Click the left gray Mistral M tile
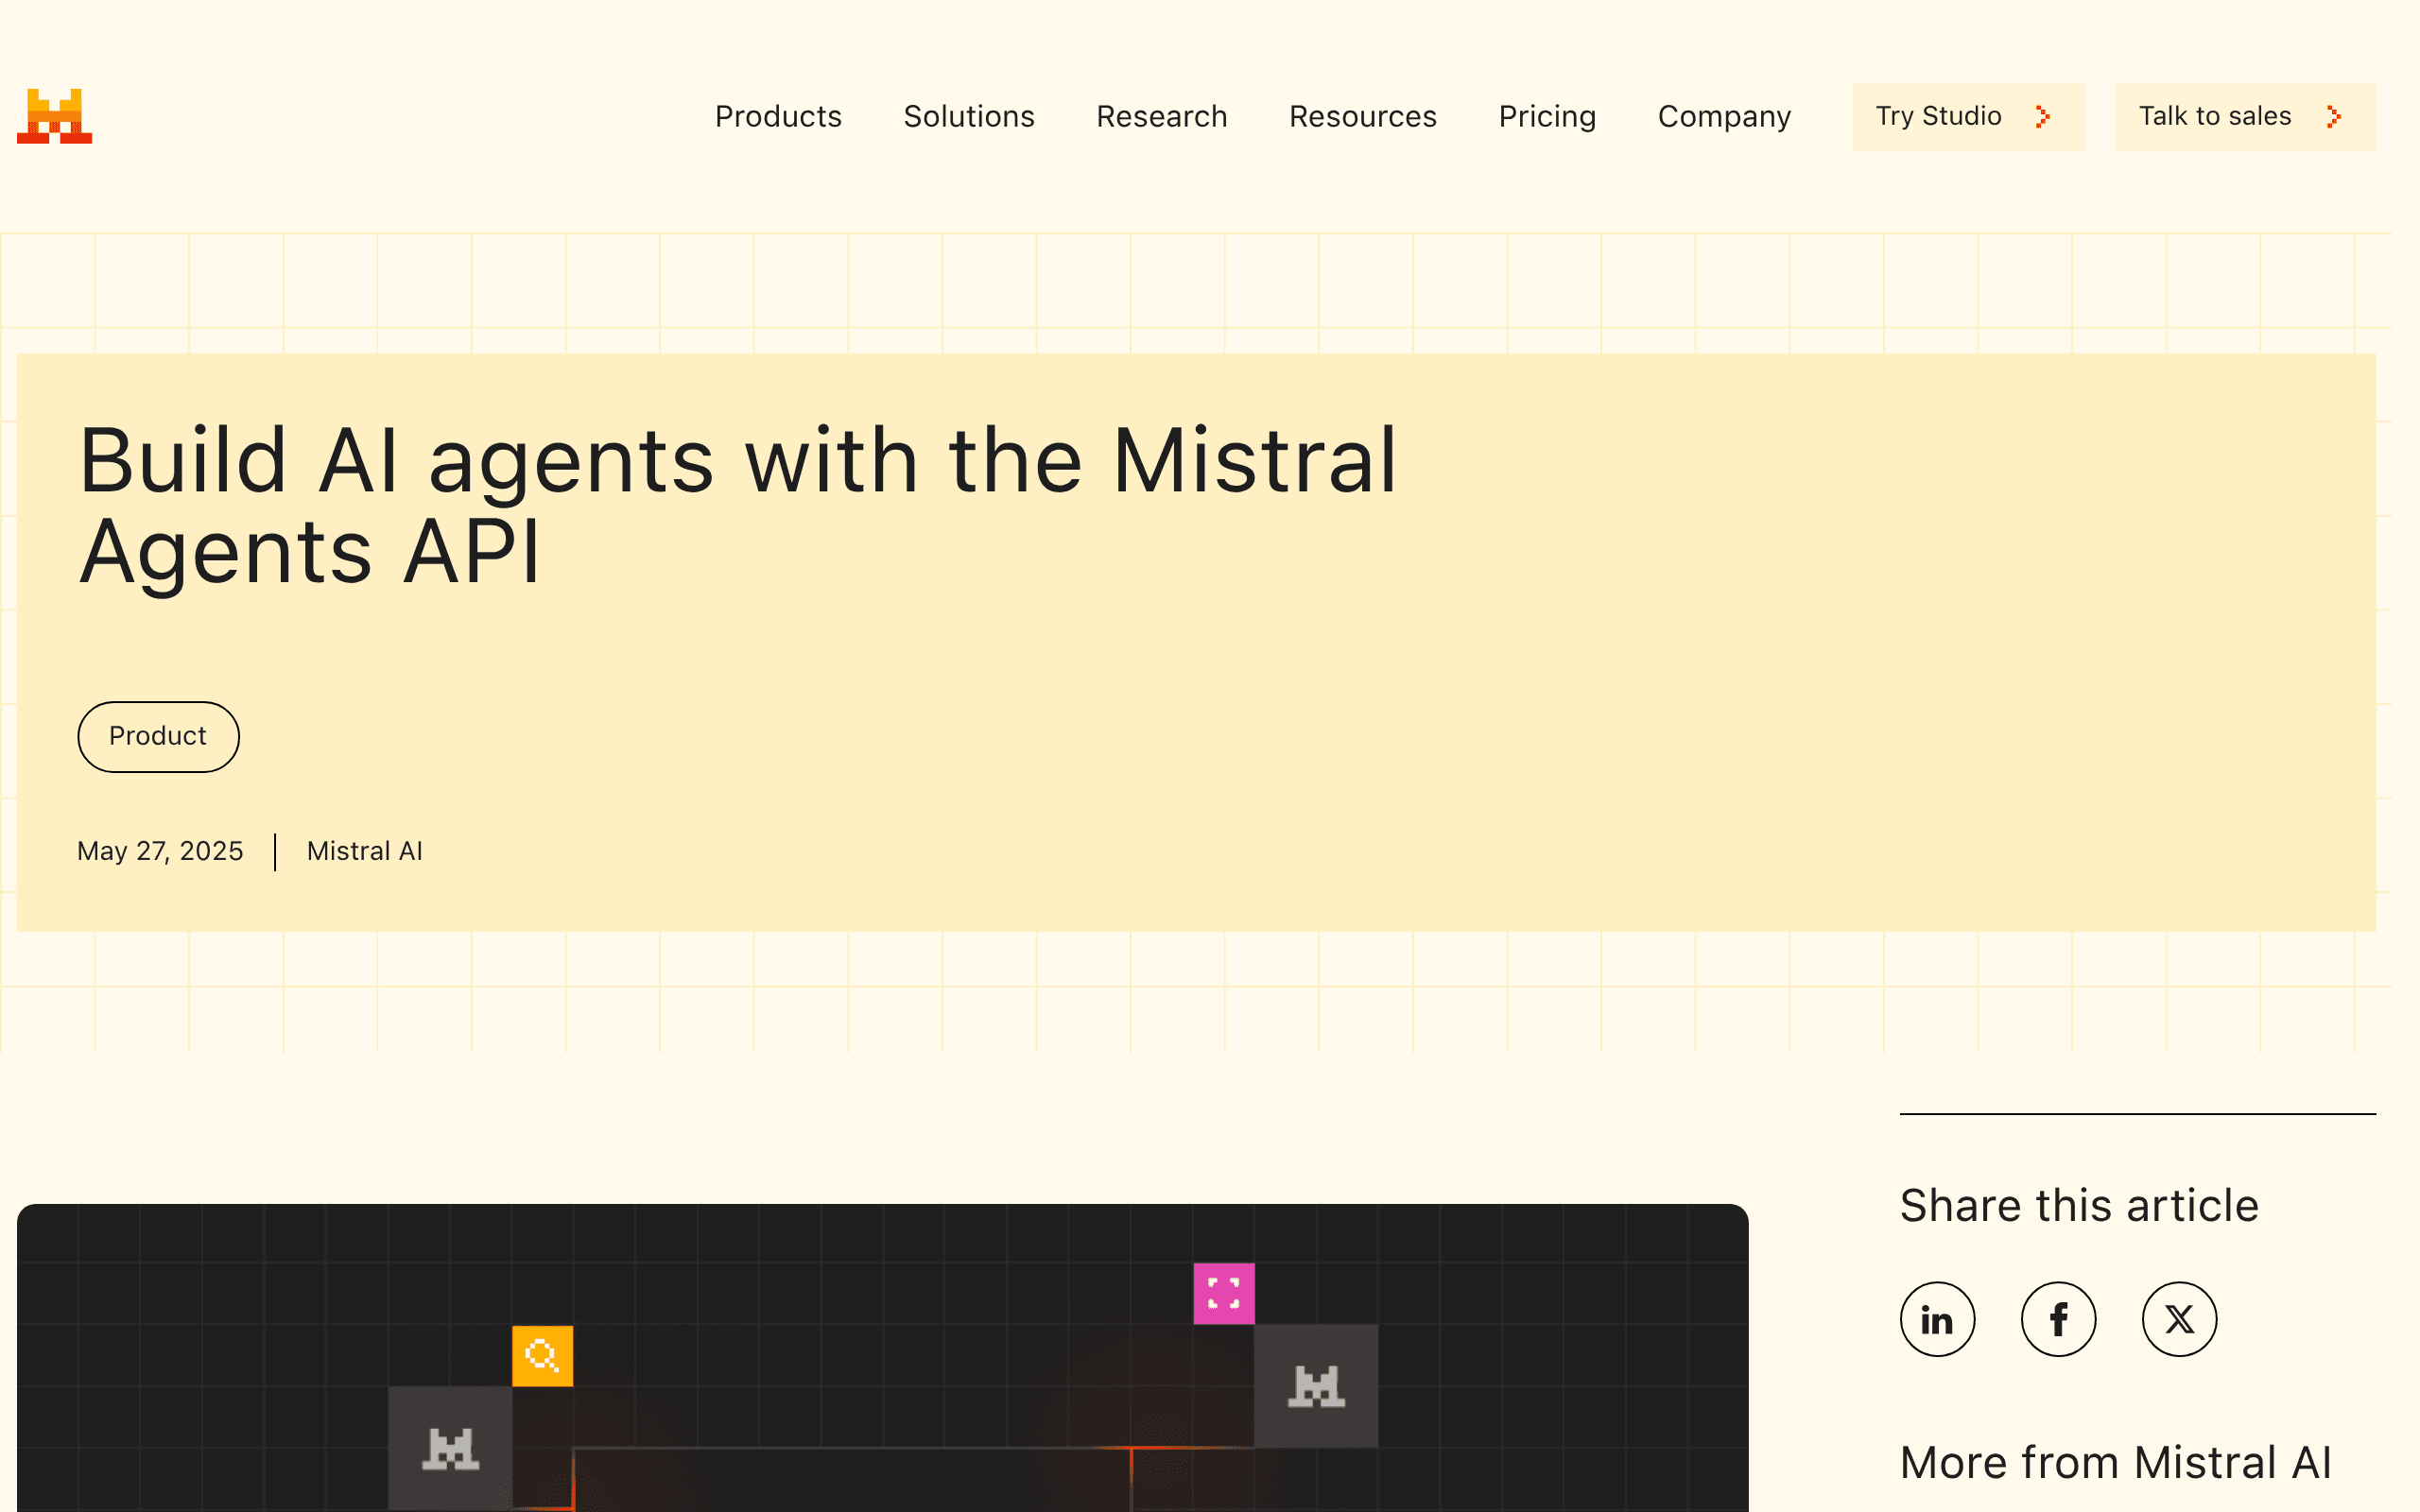2420x1512 pixels. [x=450, y=1448]
